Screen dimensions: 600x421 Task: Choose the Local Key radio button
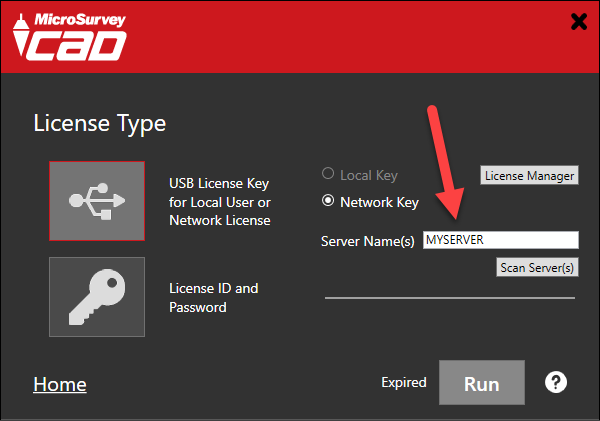click(328, 174)
